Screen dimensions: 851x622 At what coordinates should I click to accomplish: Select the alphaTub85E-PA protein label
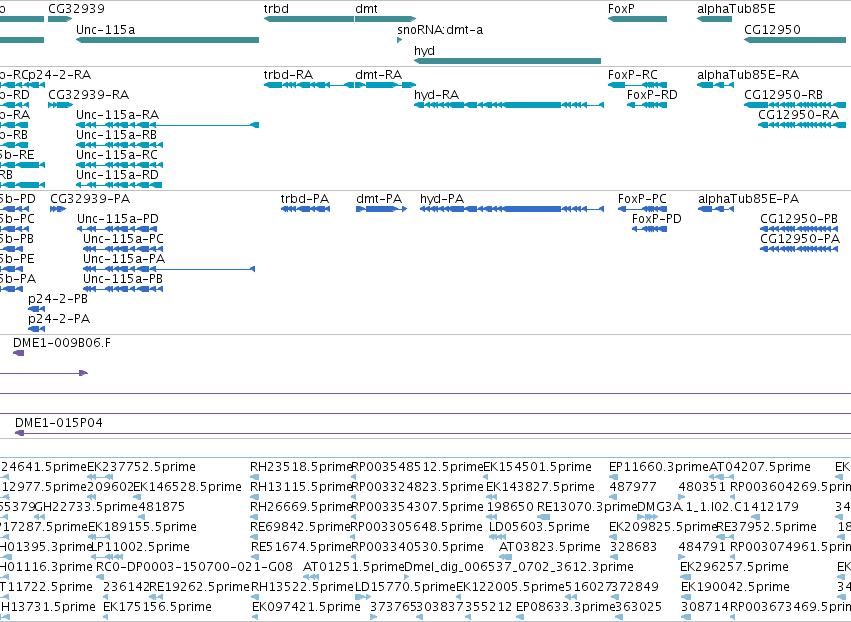click(x=748, y=199)
